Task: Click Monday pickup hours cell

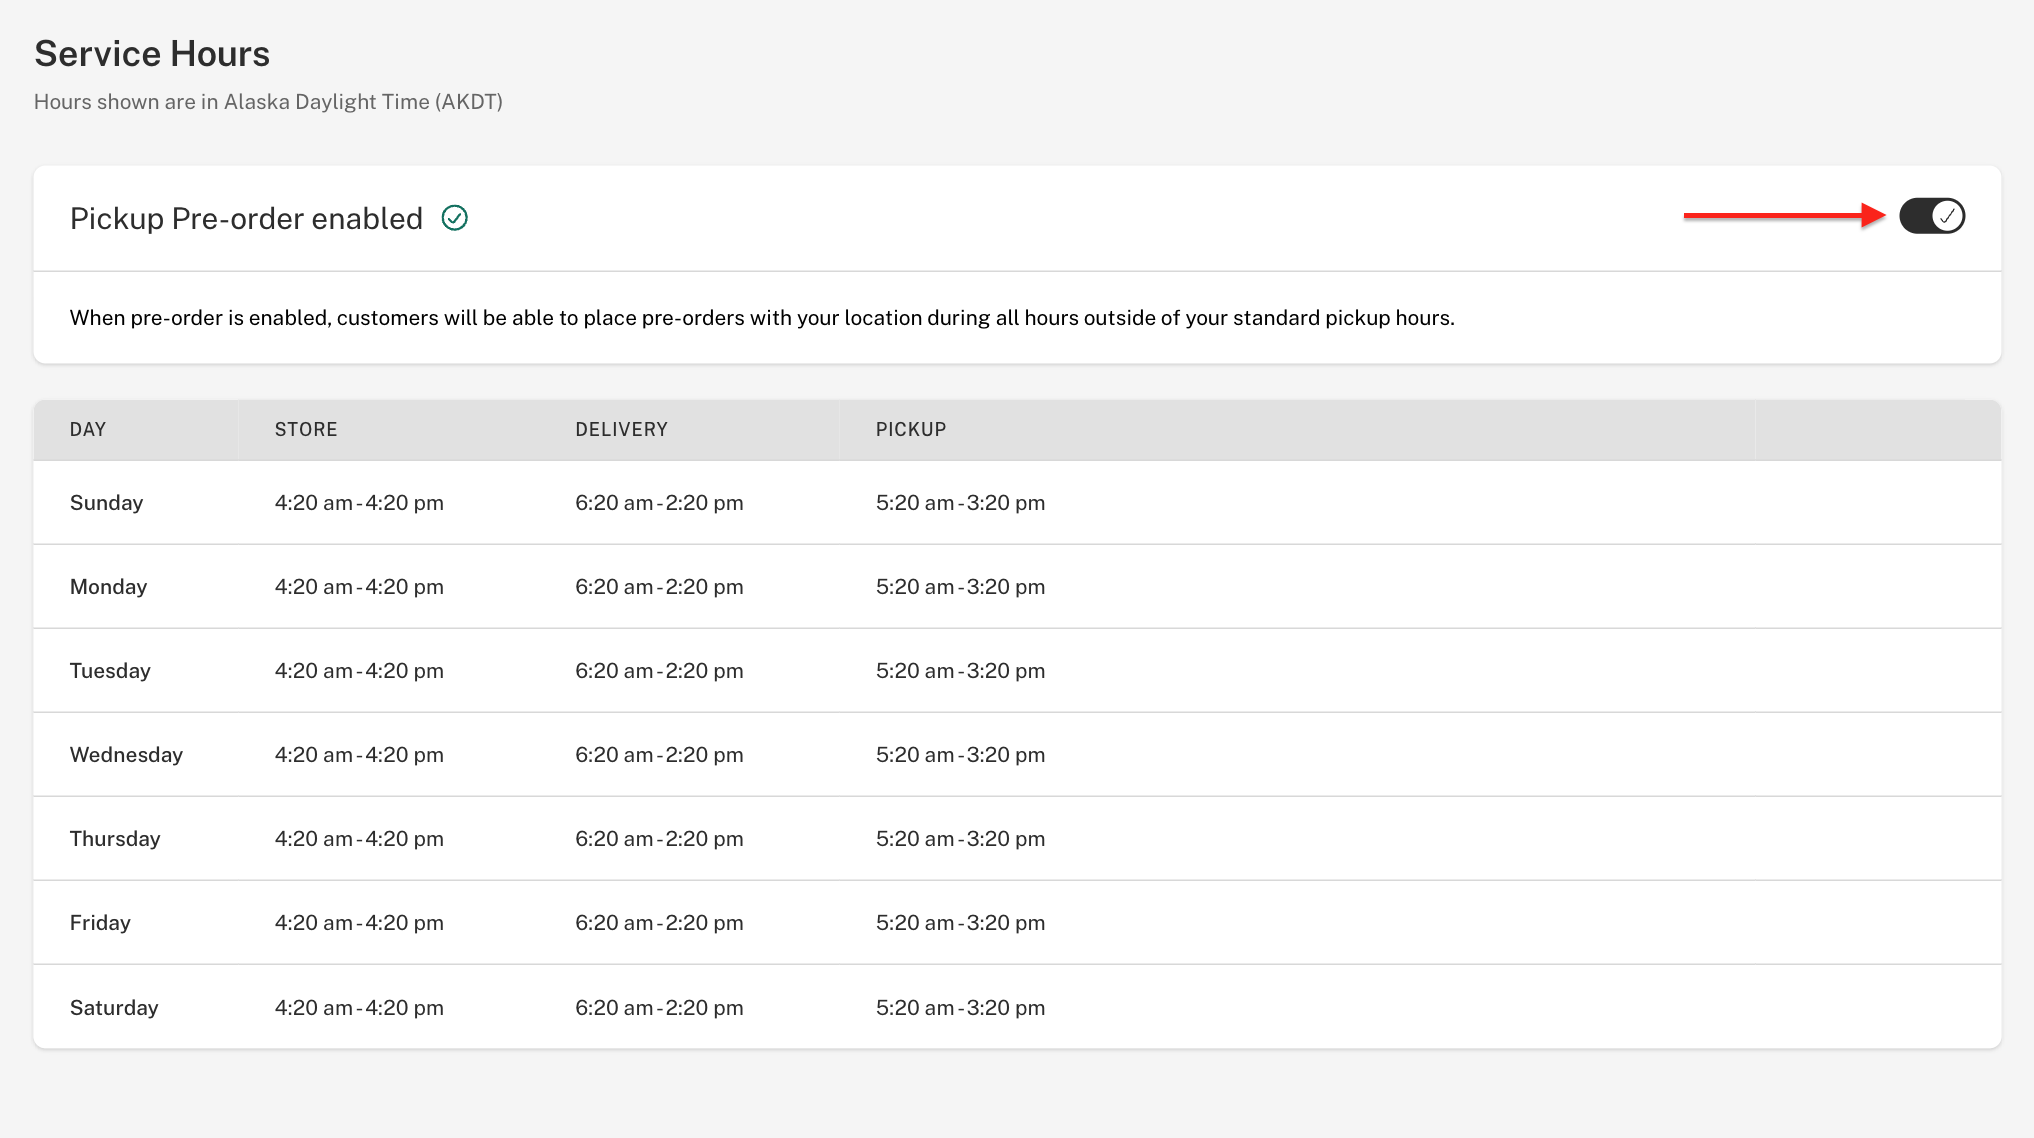Action: click(x=960, y=587)
